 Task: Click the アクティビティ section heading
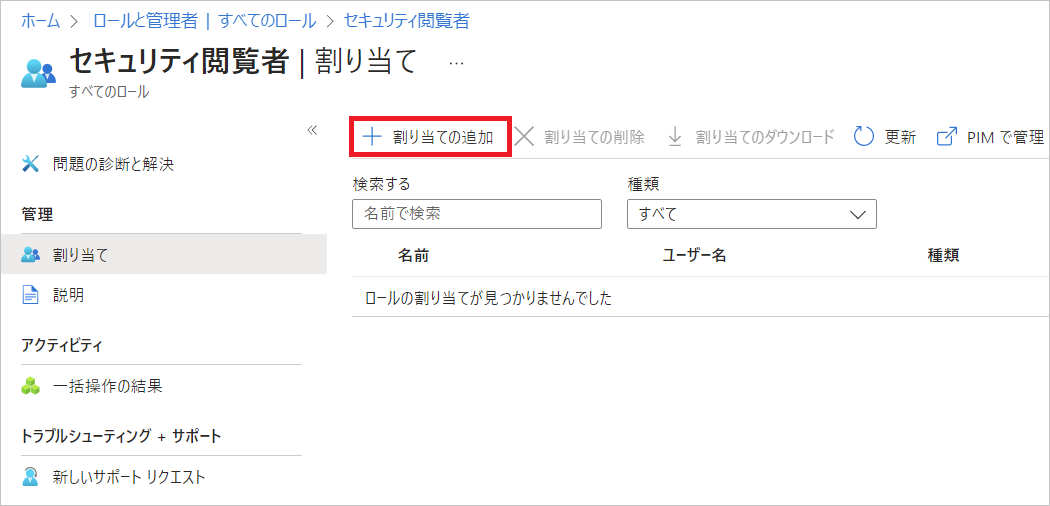(x=62, y=345)
